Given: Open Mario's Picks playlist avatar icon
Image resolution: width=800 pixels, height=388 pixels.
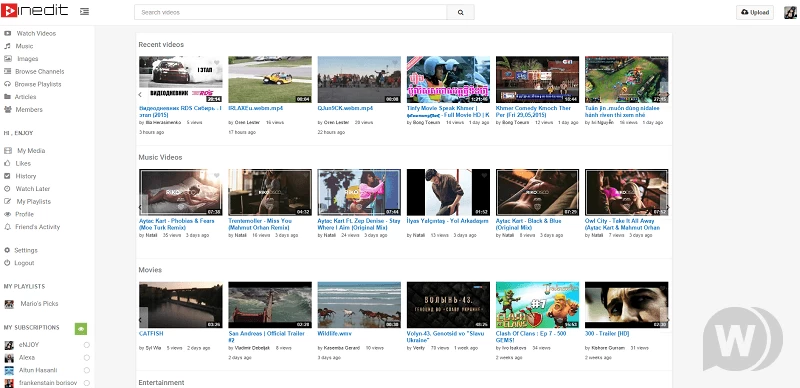Looking at the screenshot, I should [9, 304].
